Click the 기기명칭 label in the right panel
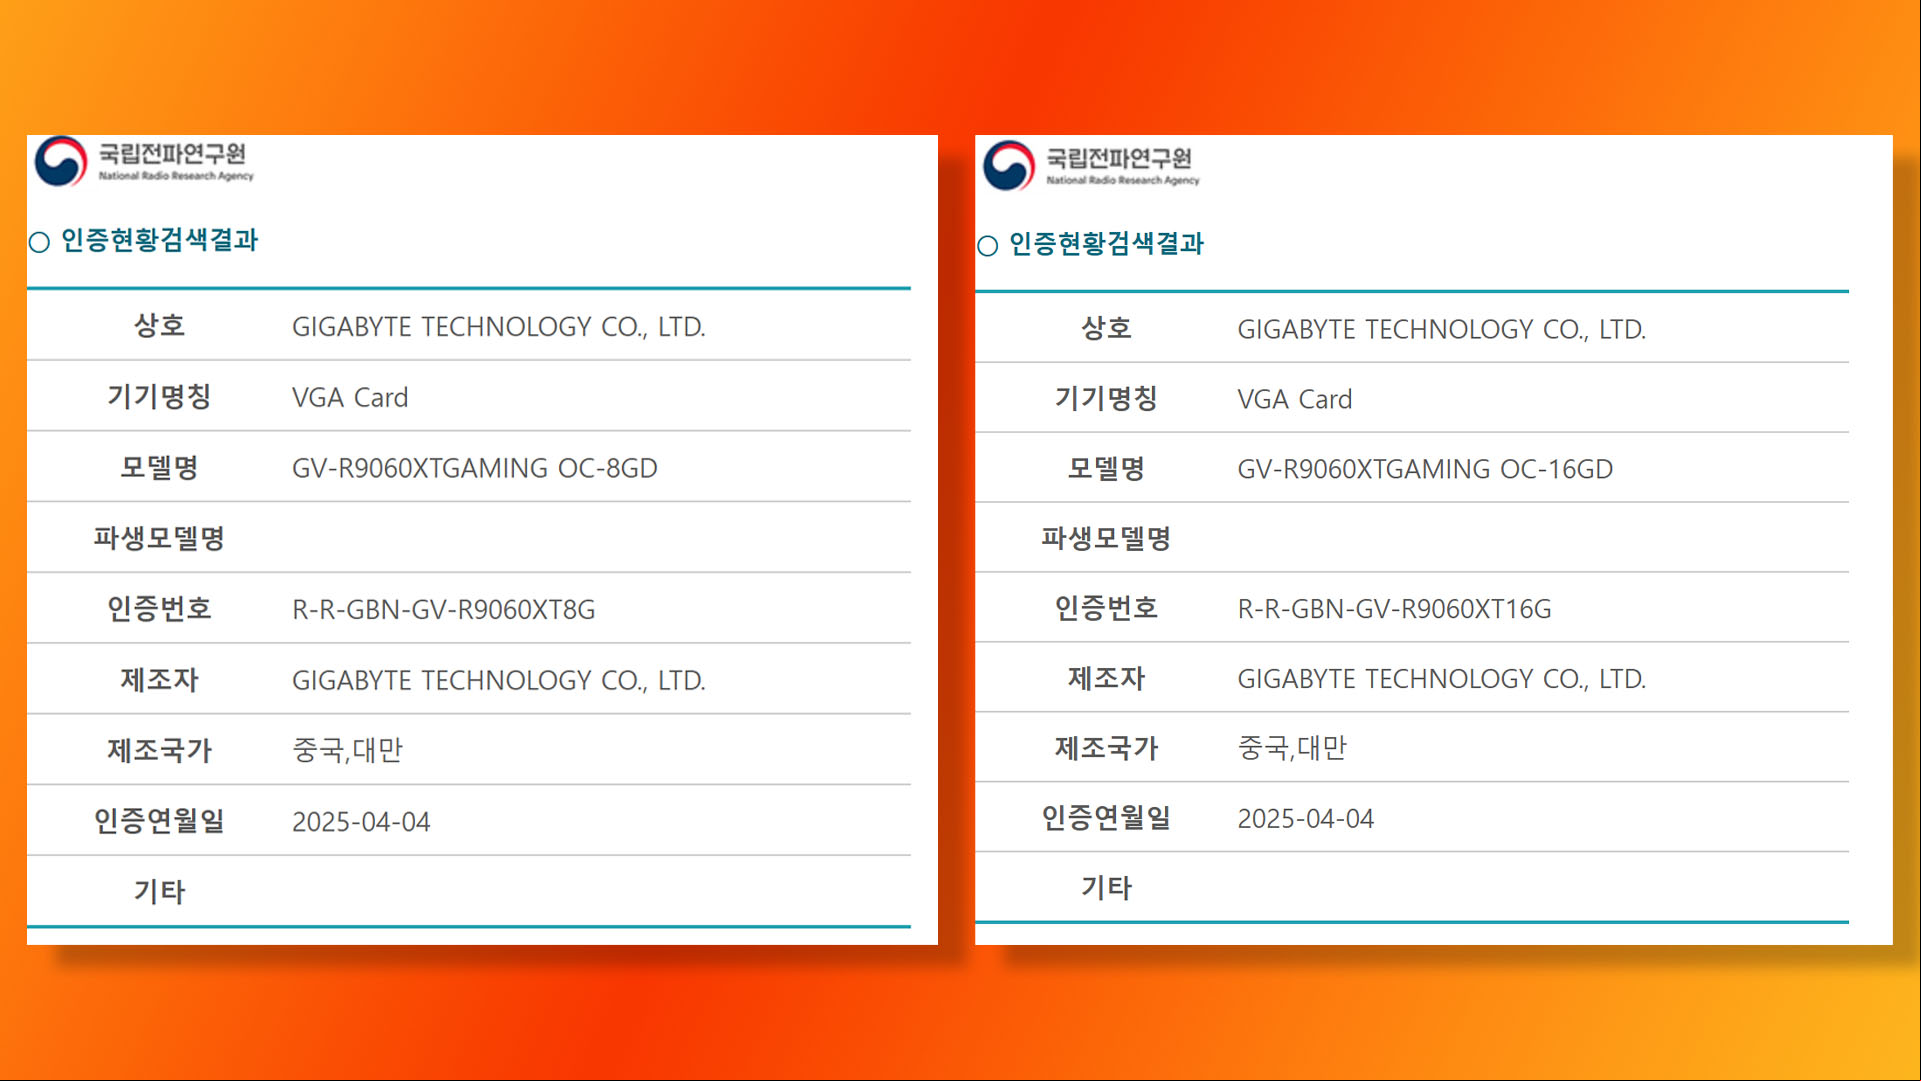The width and height of the screenshot is (1921, 1081). [1106, 398]
